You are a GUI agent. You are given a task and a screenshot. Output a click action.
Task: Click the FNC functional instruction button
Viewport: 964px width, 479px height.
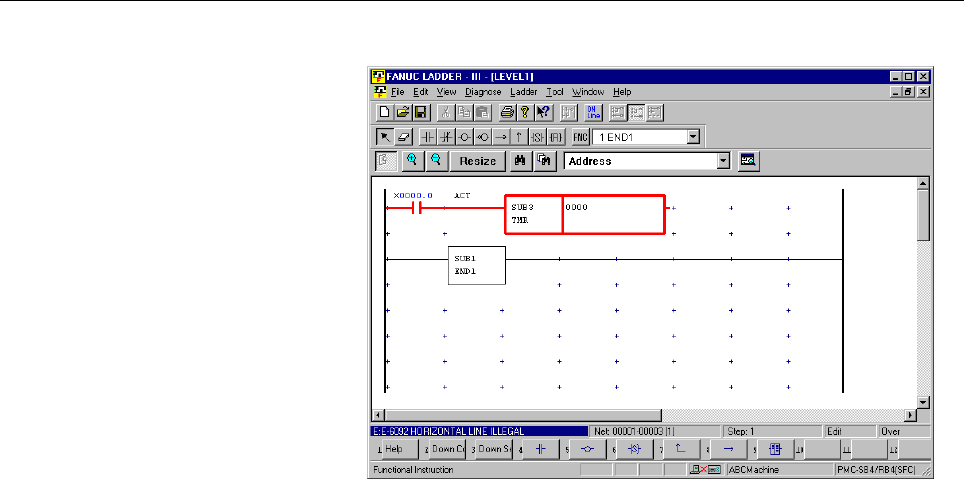point(580,137)
